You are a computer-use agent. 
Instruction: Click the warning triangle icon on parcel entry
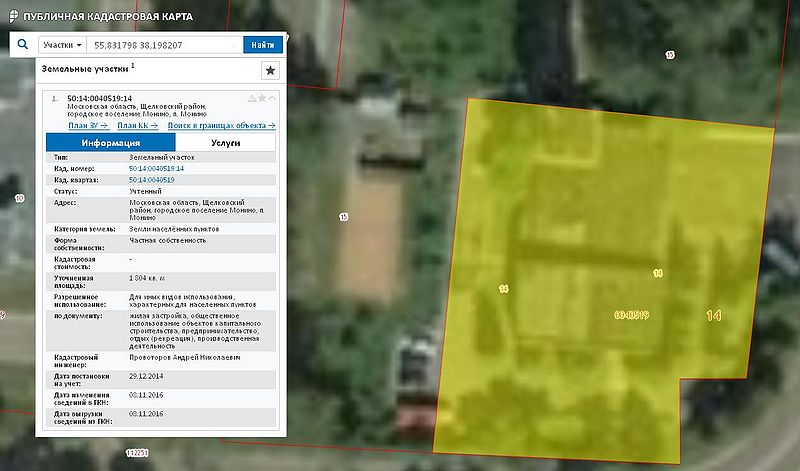[251, 98]
